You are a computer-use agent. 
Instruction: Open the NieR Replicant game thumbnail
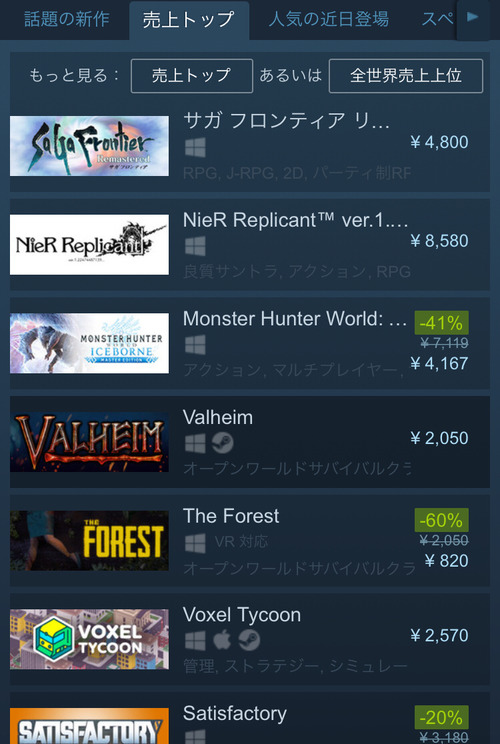[89, 245]
